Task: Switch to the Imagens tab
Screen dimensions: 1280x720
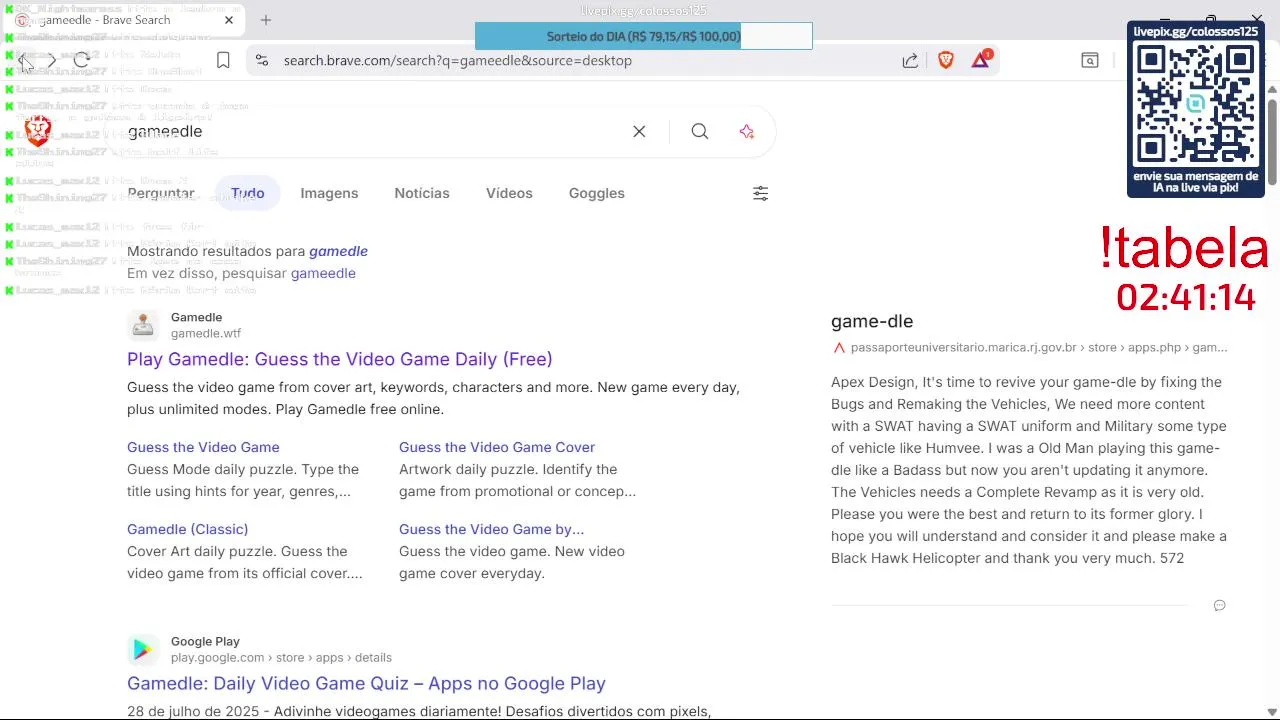Action: point(329,193)
